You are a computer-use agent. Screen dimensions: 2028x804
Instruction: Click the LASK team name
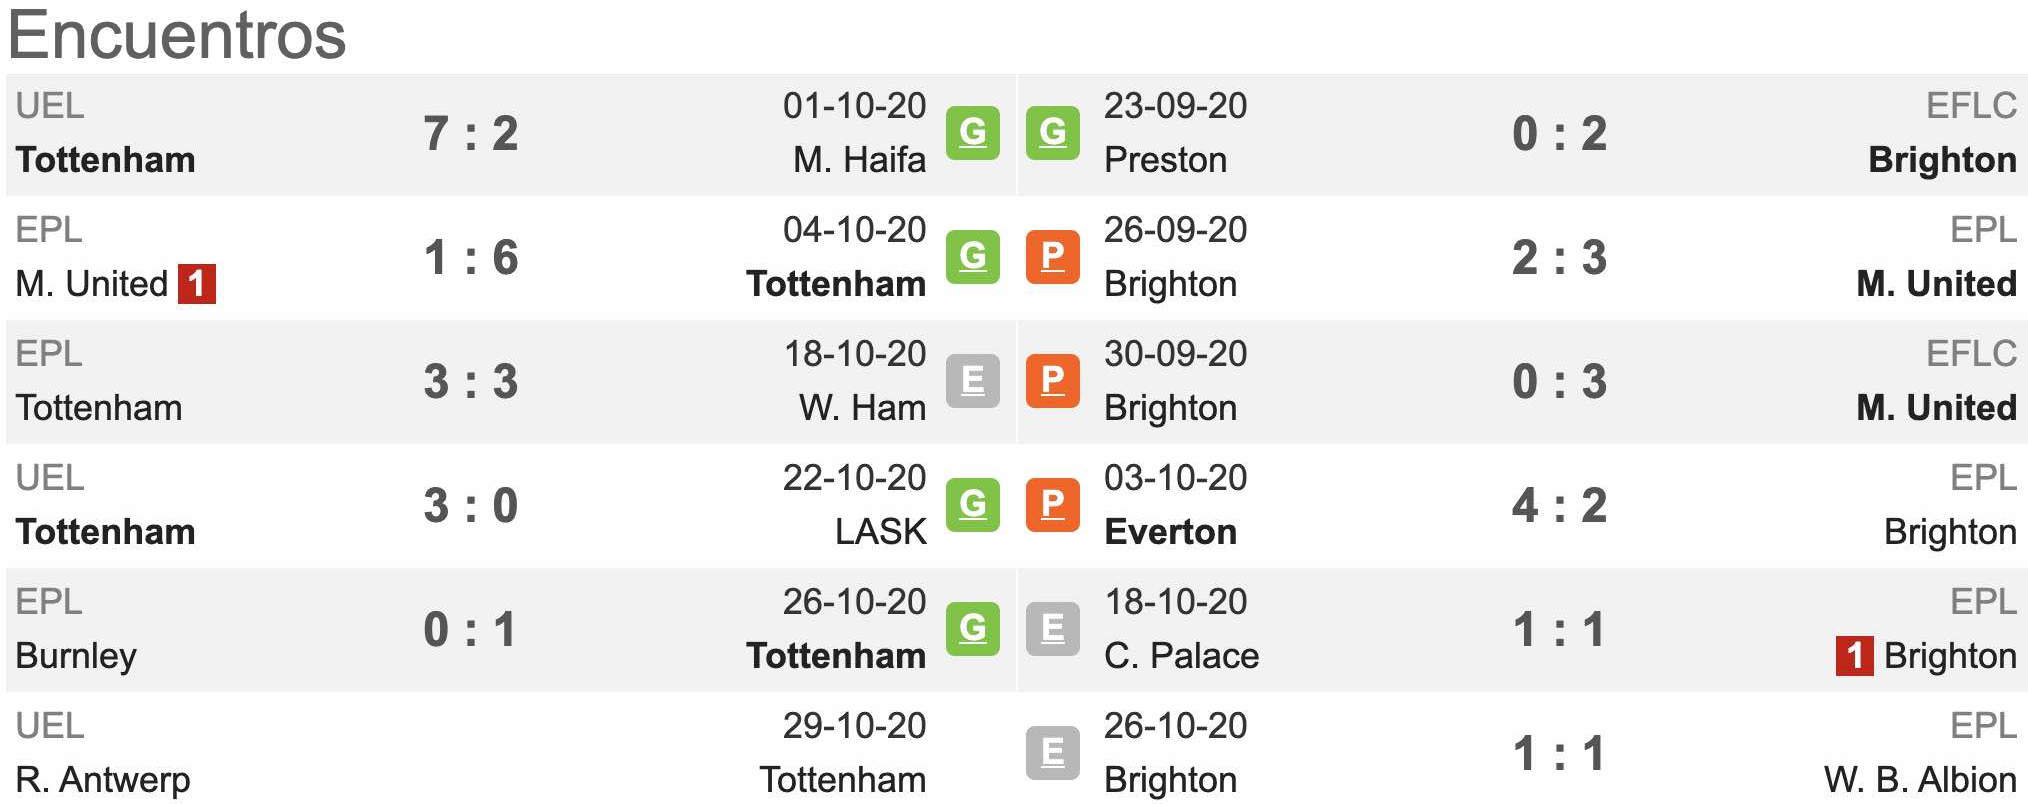pos(881,532)
